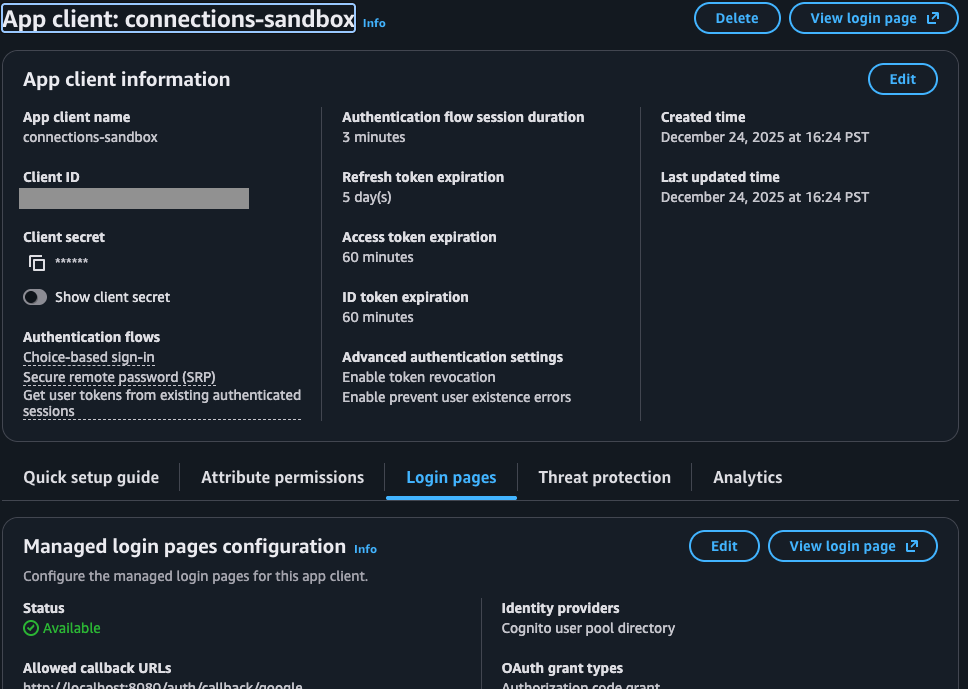
Task: Go to the Threat protection tab
Action: point(604,477)
